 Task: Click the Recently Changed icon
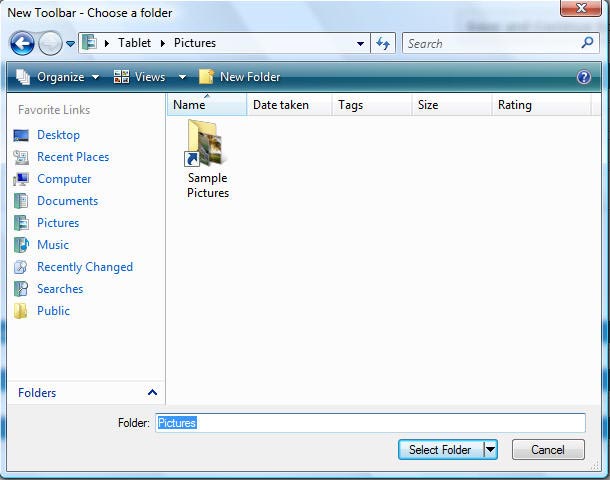(21, 267)
